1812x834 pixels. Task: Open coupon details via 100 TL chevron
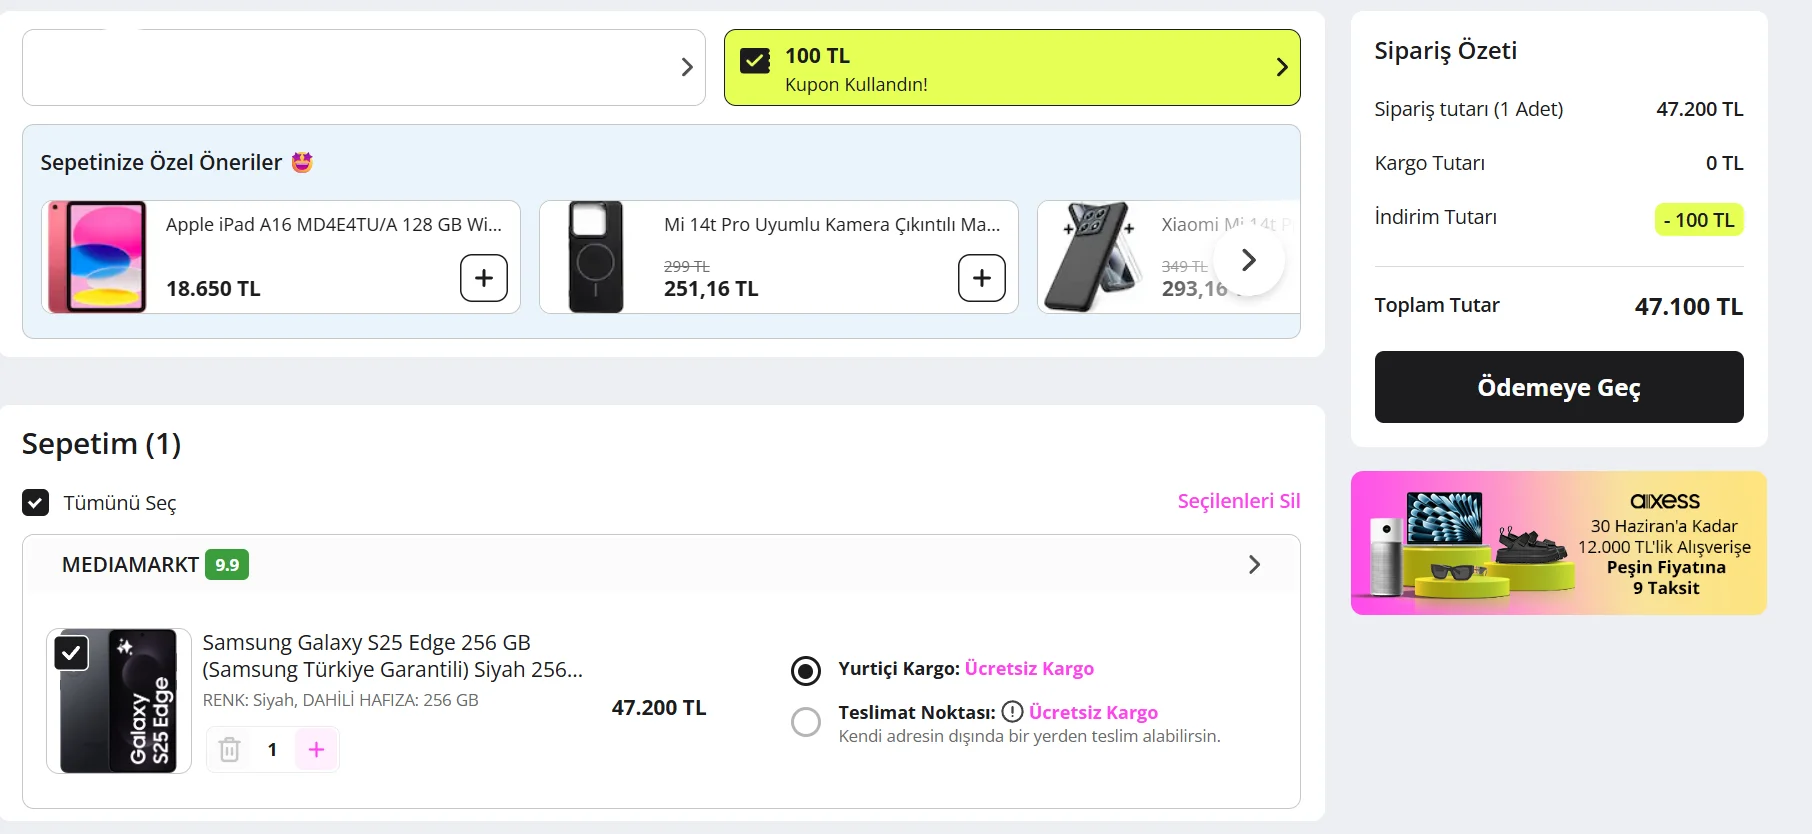click(1282, 67)
